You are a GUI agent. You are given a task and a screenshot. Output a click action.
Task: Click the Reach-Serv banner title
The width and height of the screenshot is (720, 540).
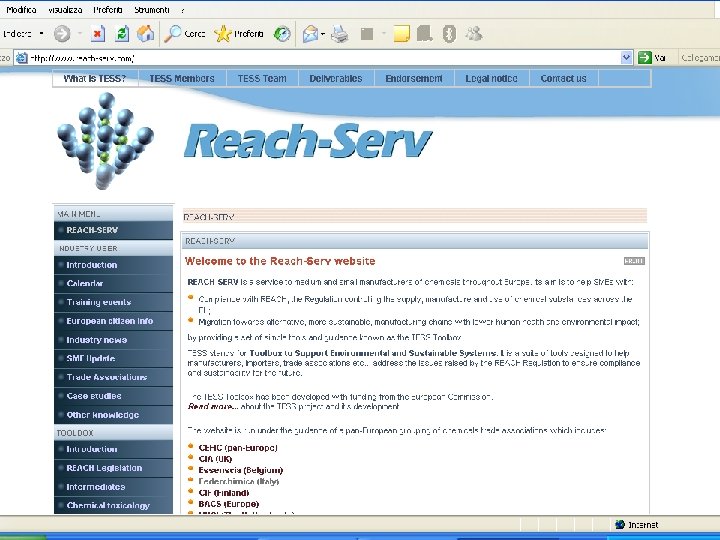coord(308,141)
